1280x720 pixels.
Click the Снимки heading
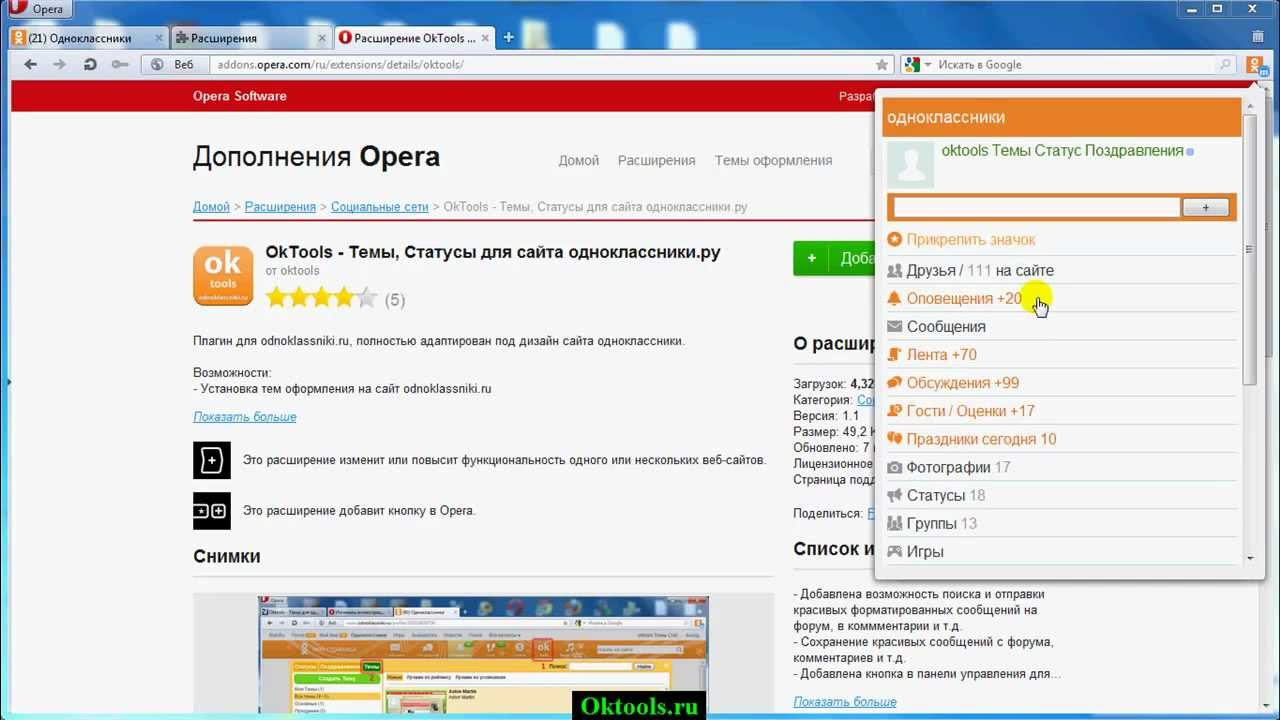coord(227,557)
